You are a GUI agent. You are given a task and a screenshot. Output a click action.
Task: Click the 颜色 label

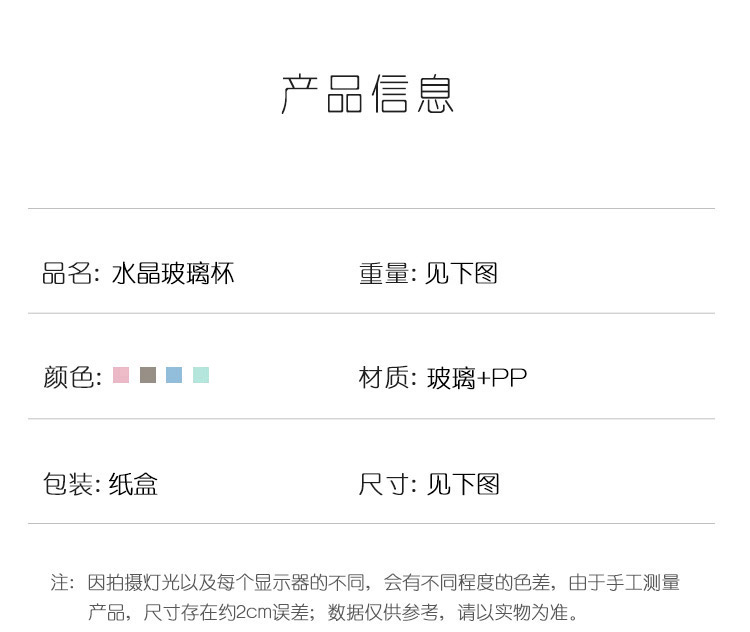(x=68, y=377)
